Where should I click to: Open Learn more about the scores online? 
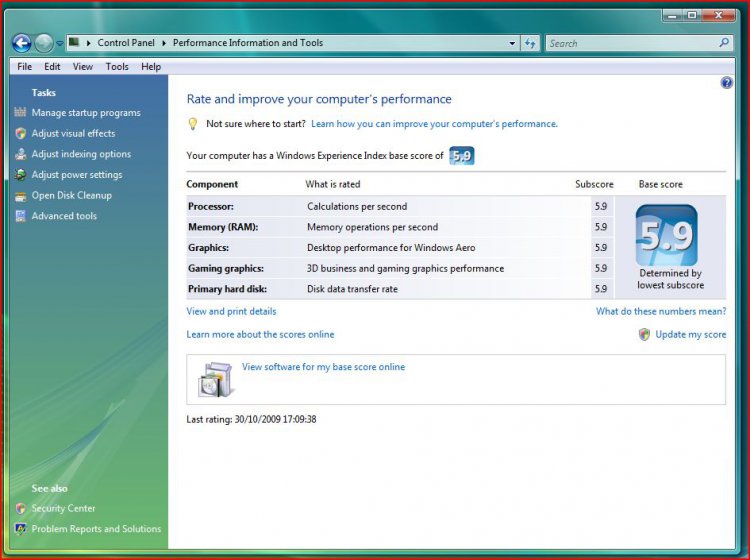coord(260,334)
